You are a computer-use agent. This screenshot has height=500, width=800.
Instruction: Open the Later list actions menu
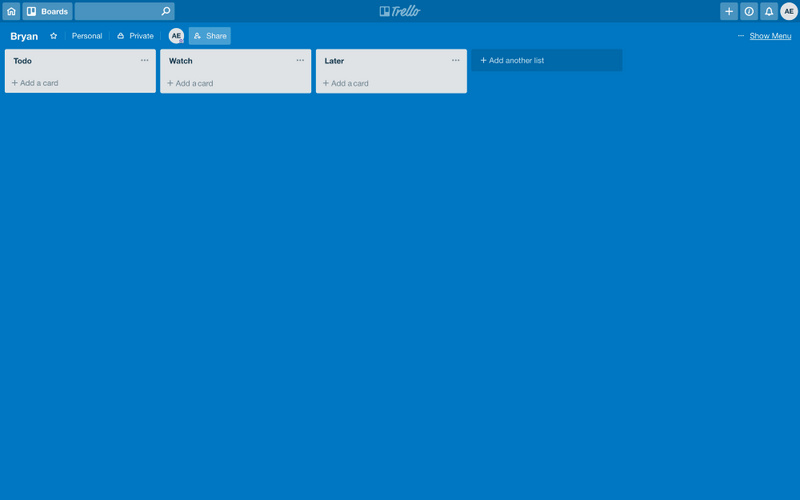click(456, 60)
